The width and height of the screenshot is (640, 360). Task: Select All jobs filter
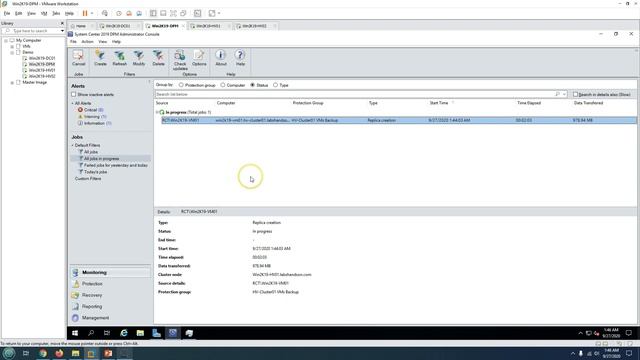click(x=91, y=152)
